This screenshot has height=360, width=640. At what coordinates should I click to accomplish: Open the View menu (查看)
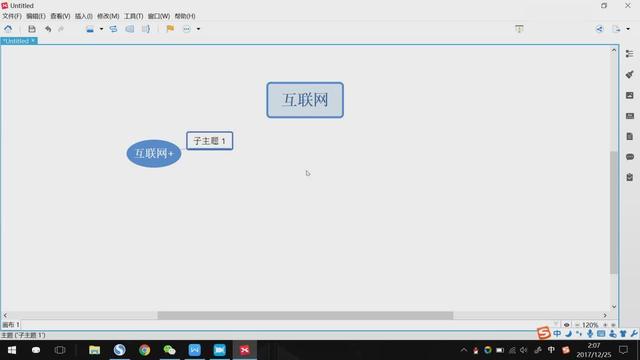(x=60, y=16)
